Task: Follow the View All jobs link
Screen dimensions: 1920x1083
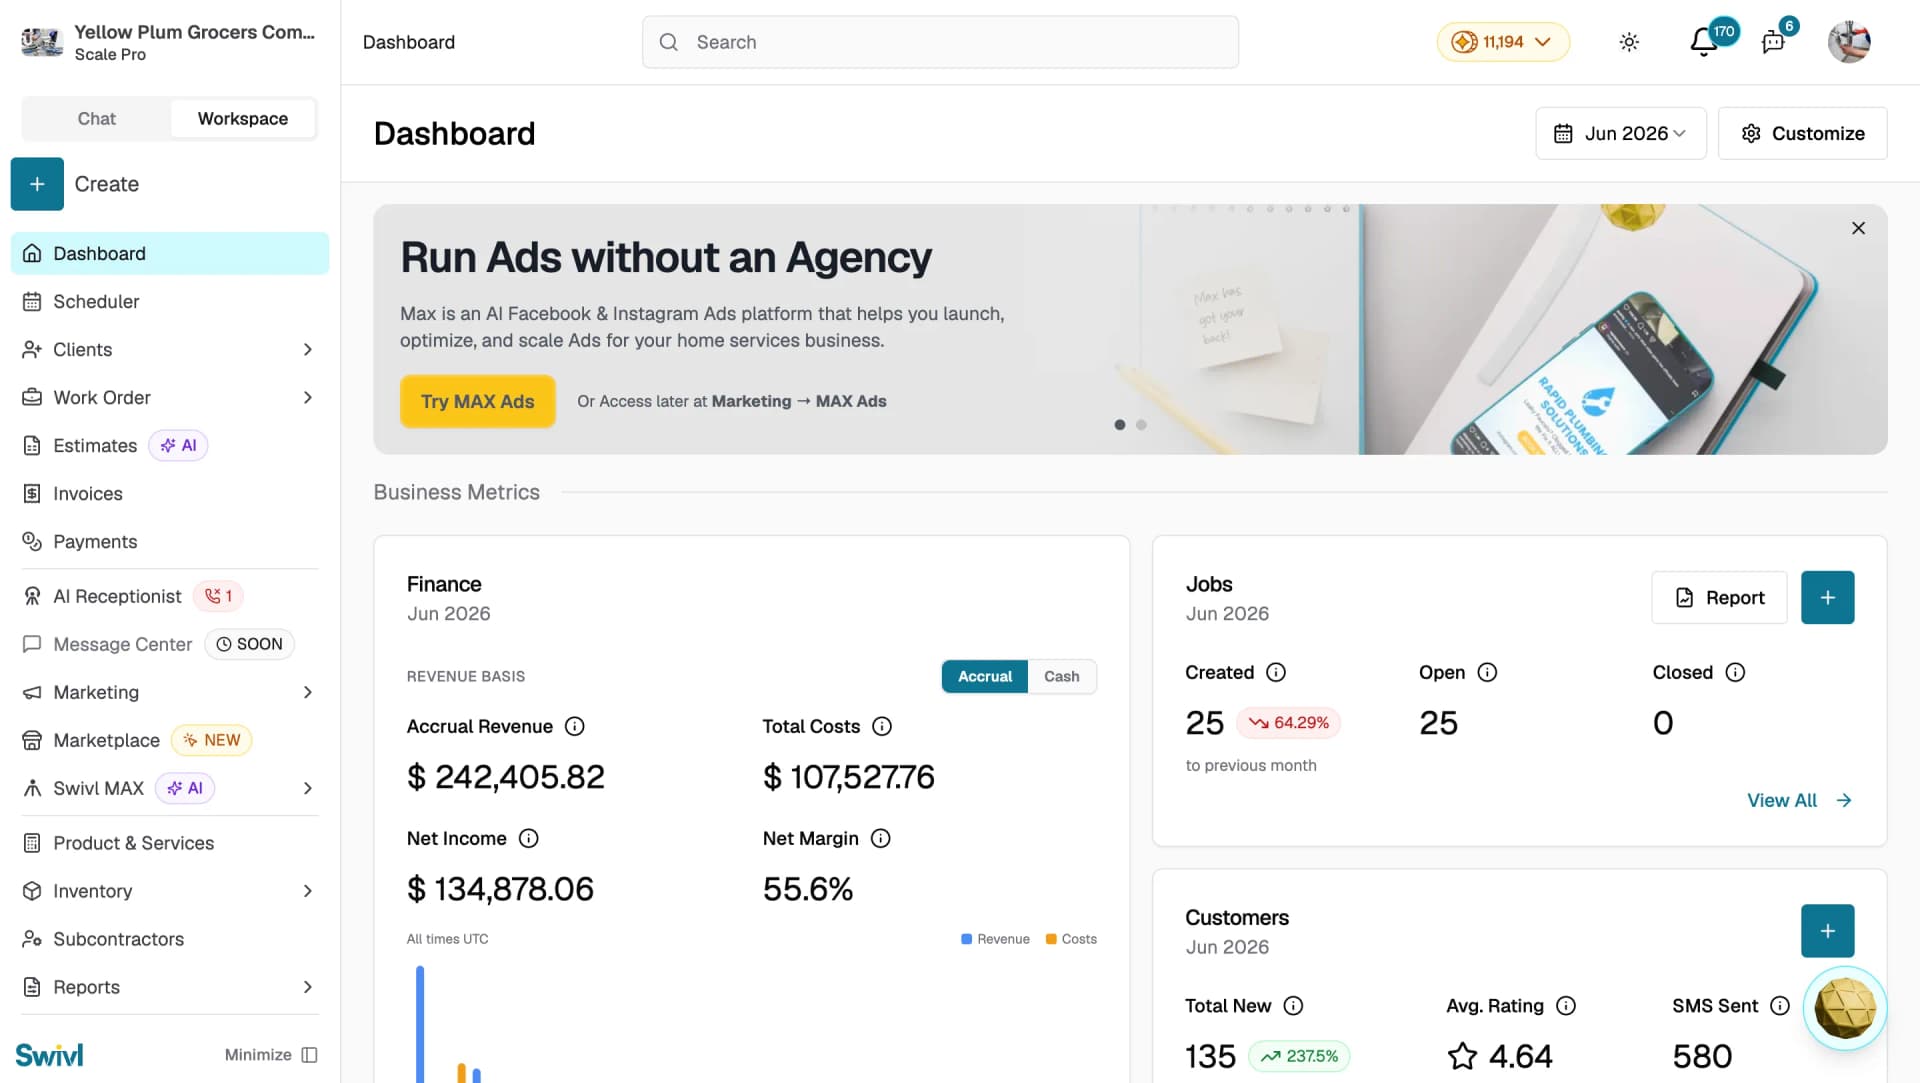Action: [x=1799, y=800]
